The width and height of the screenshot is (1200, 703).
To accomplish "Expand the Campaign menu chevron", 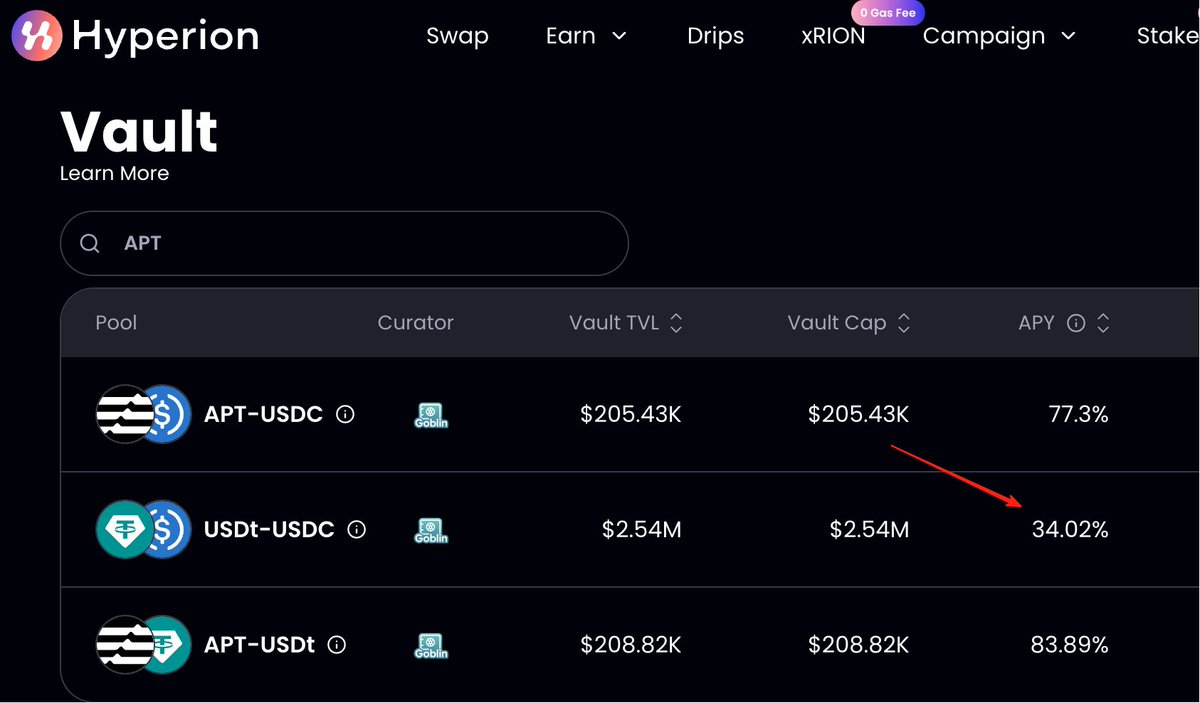I will pos(1068,36).
